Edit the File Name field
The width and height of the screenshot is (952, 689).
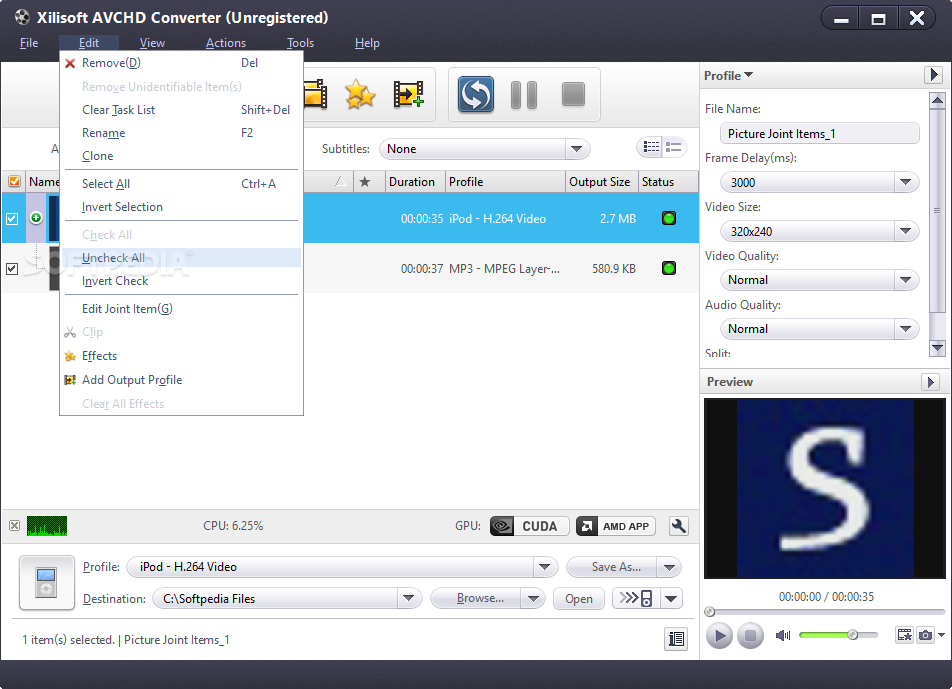(x=819, y=134)
